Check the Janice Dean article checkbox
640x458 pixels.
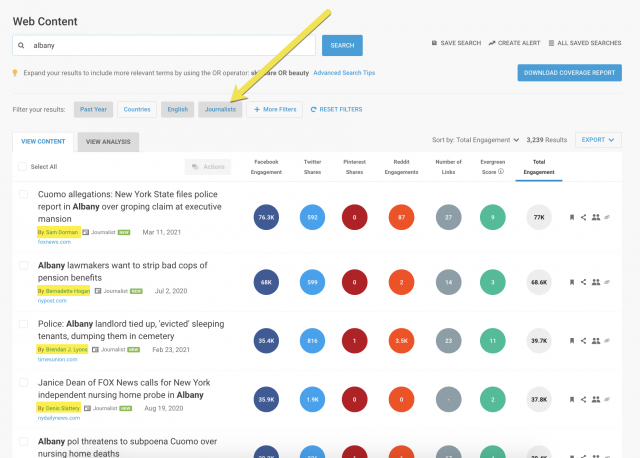(24, 382)
